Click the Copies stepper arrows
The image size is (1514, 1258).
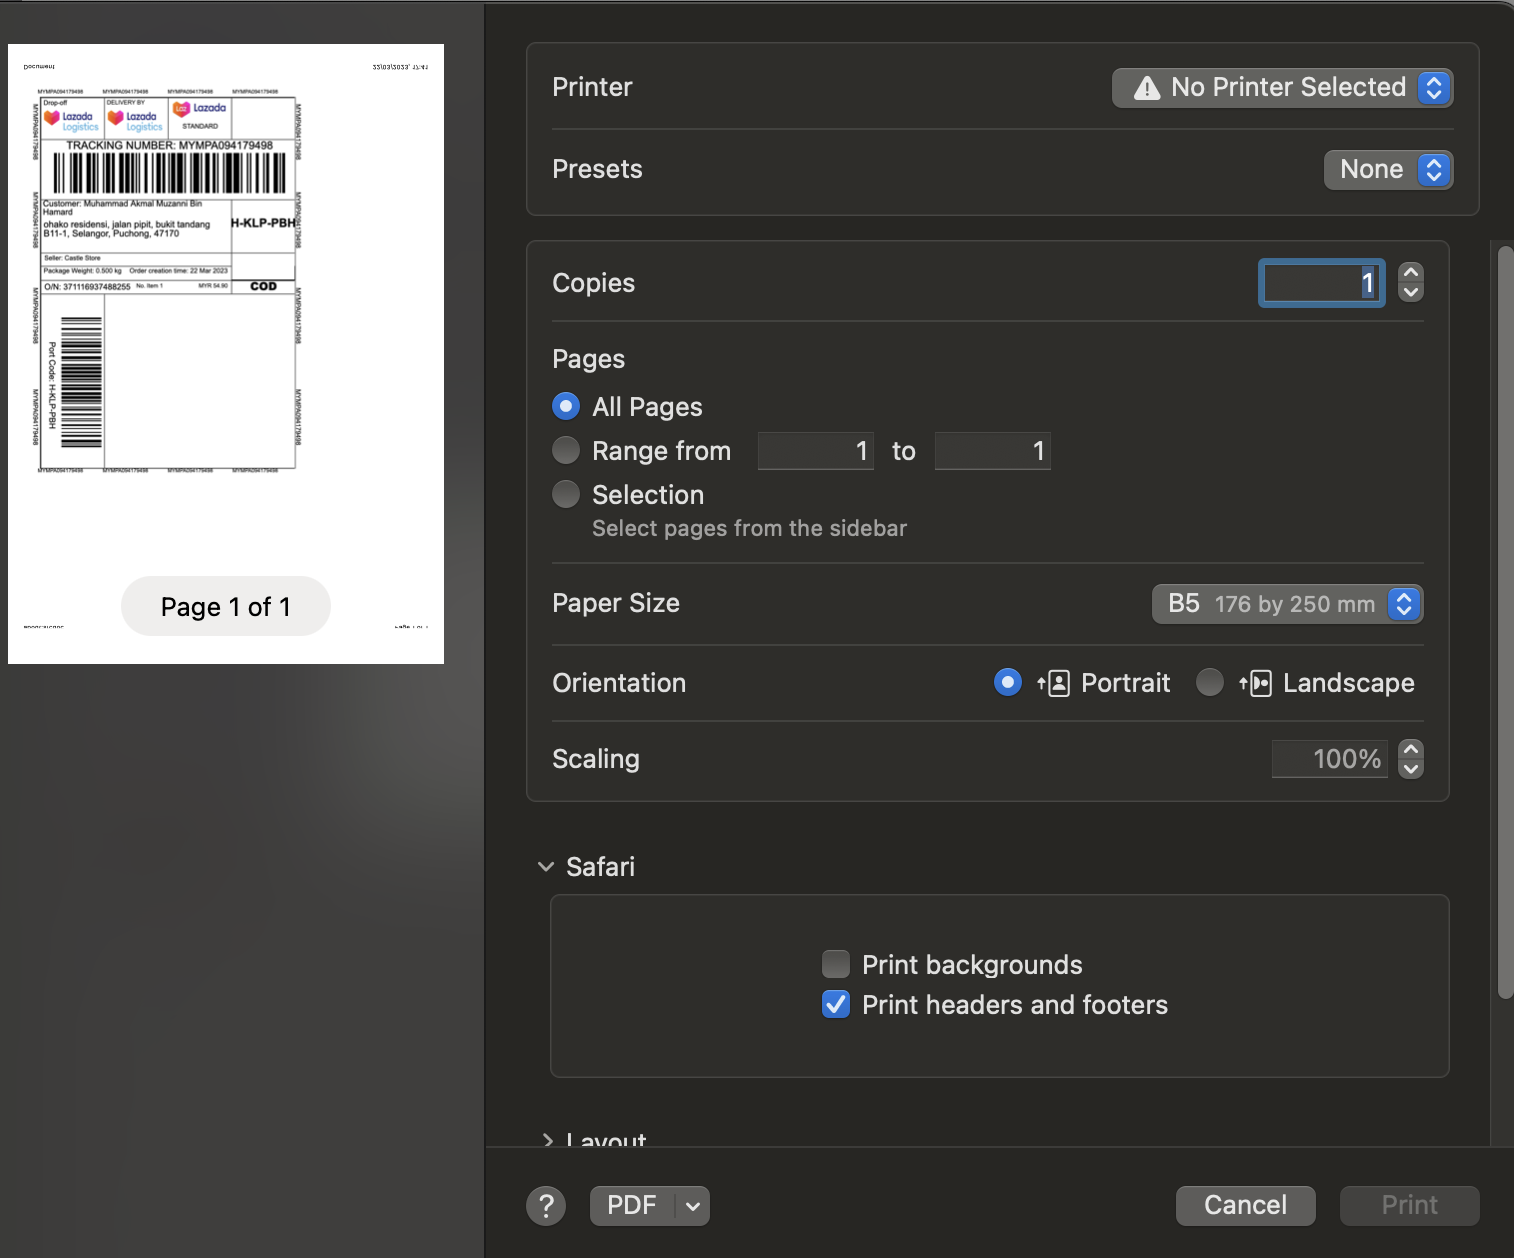point(1410,283)
